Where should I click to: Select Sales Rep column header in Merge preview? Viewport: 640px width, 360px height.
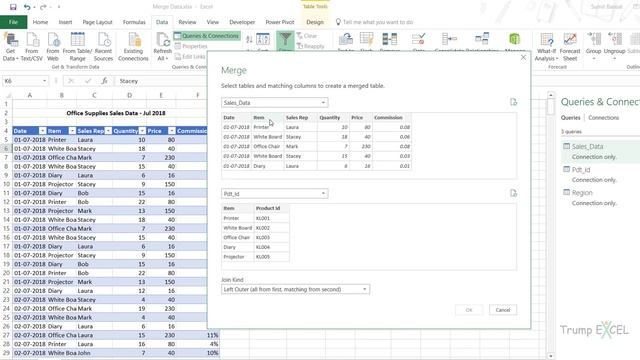click(300, 118)
